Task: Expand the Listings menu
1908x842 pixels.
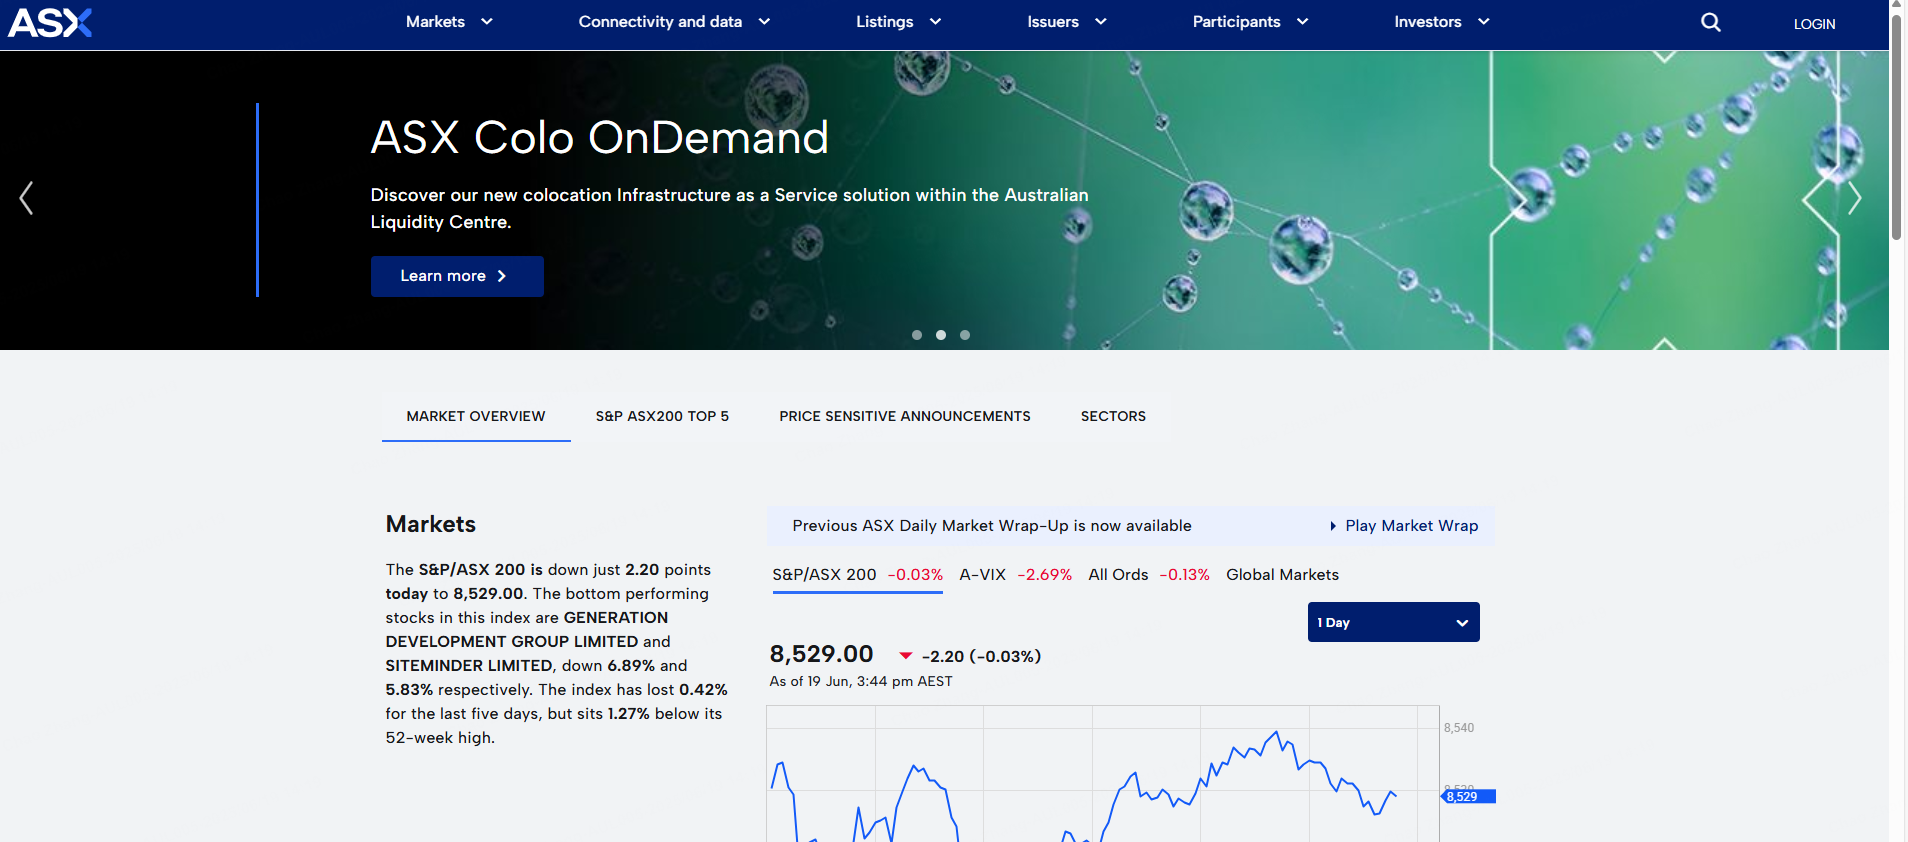Action: coord(898,22)
